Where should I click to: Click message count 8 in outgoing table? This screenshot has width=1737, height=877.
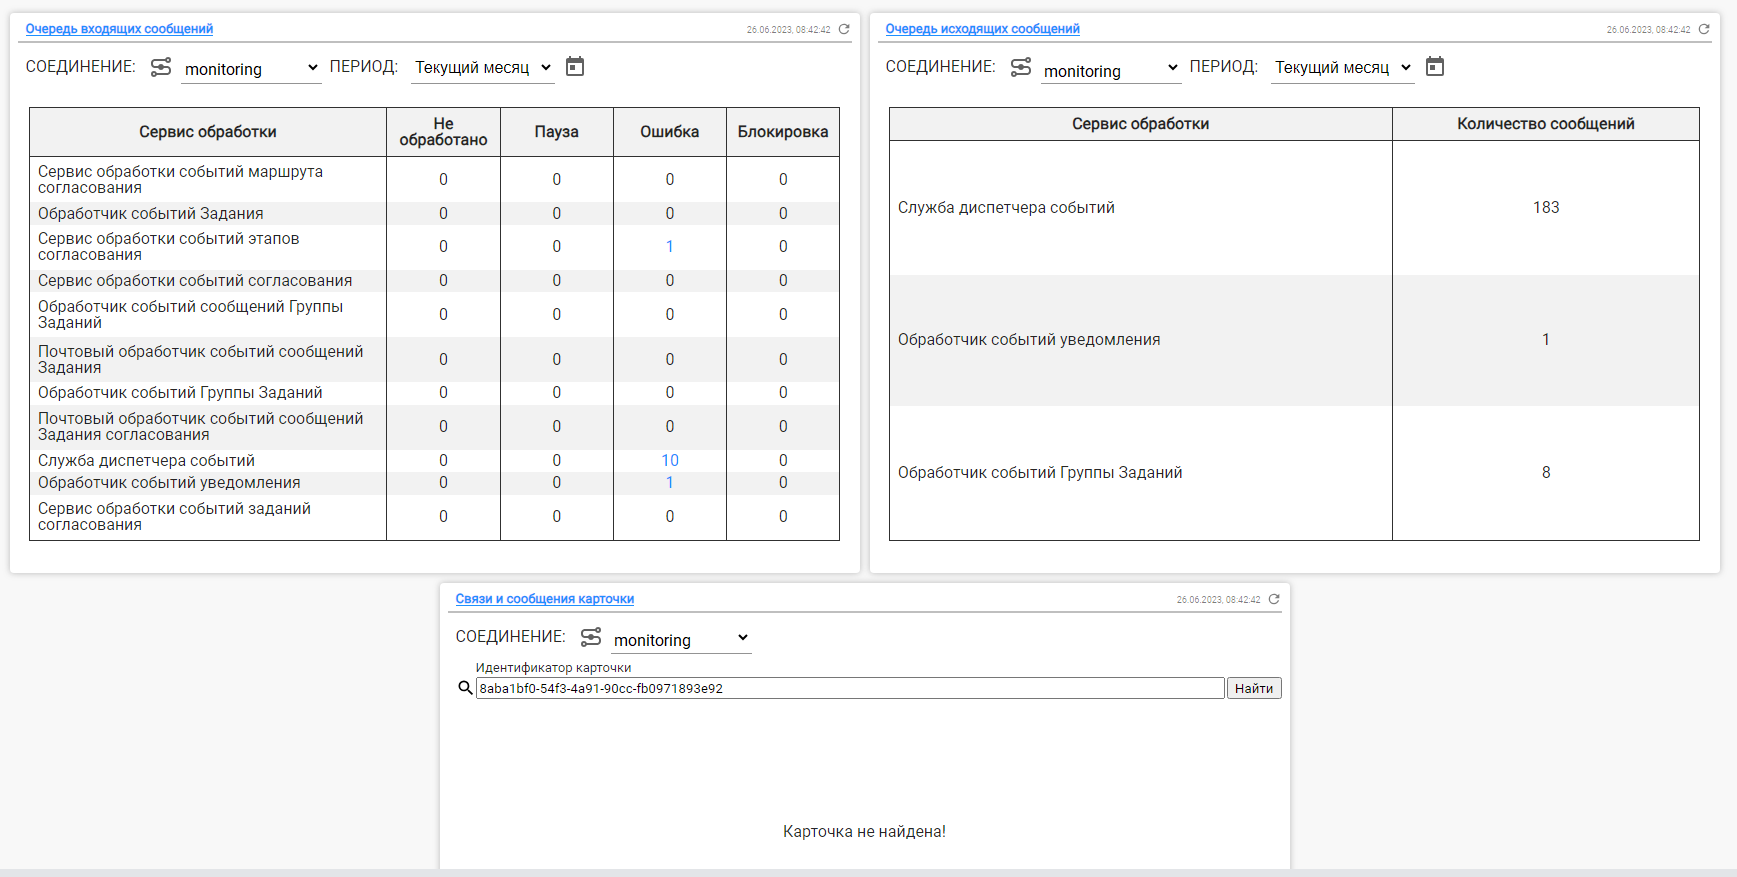pyautogui.click(x=1546, y=472)
